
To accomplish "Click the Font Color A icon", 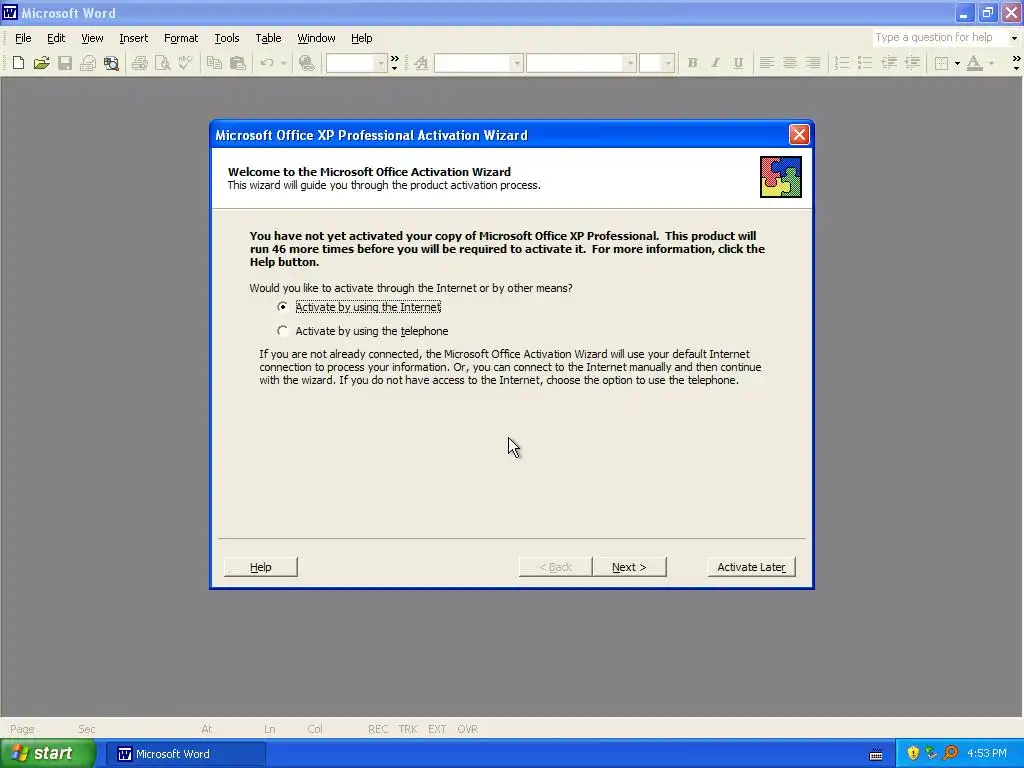I will coord(974,63).
